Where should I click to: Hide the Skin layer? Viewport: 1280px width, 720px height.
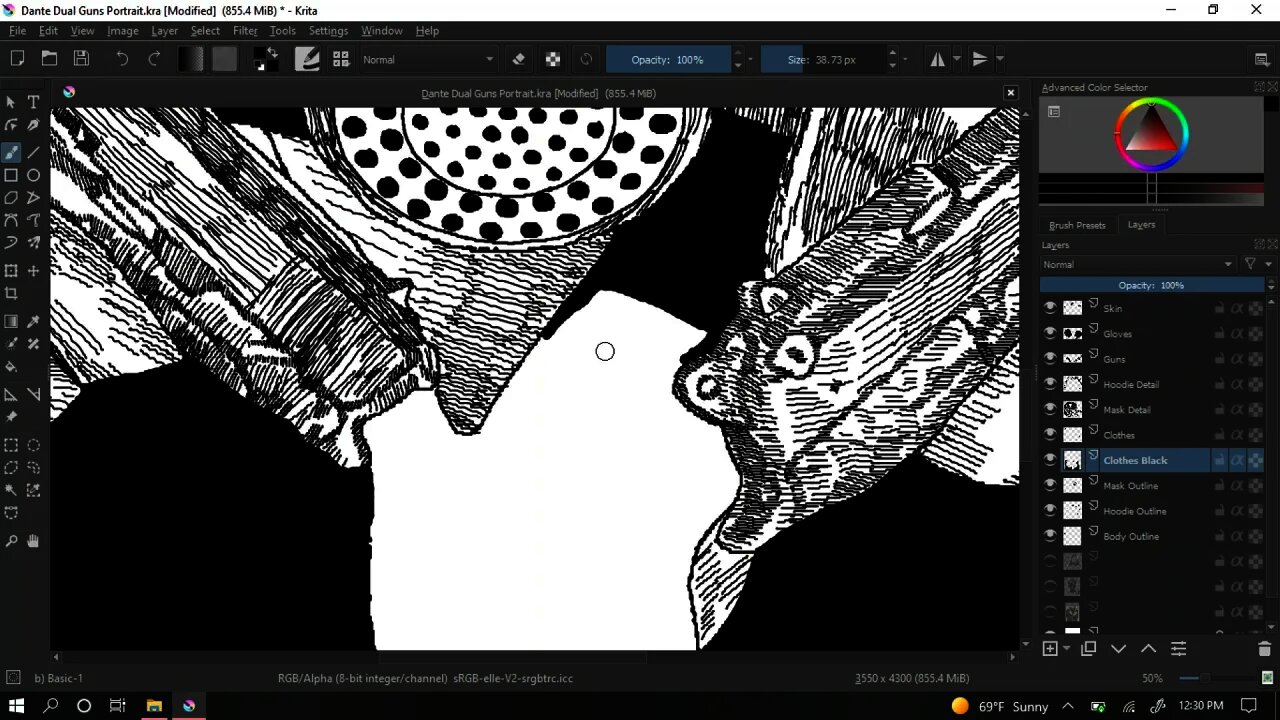click(x=1050, y=308)
